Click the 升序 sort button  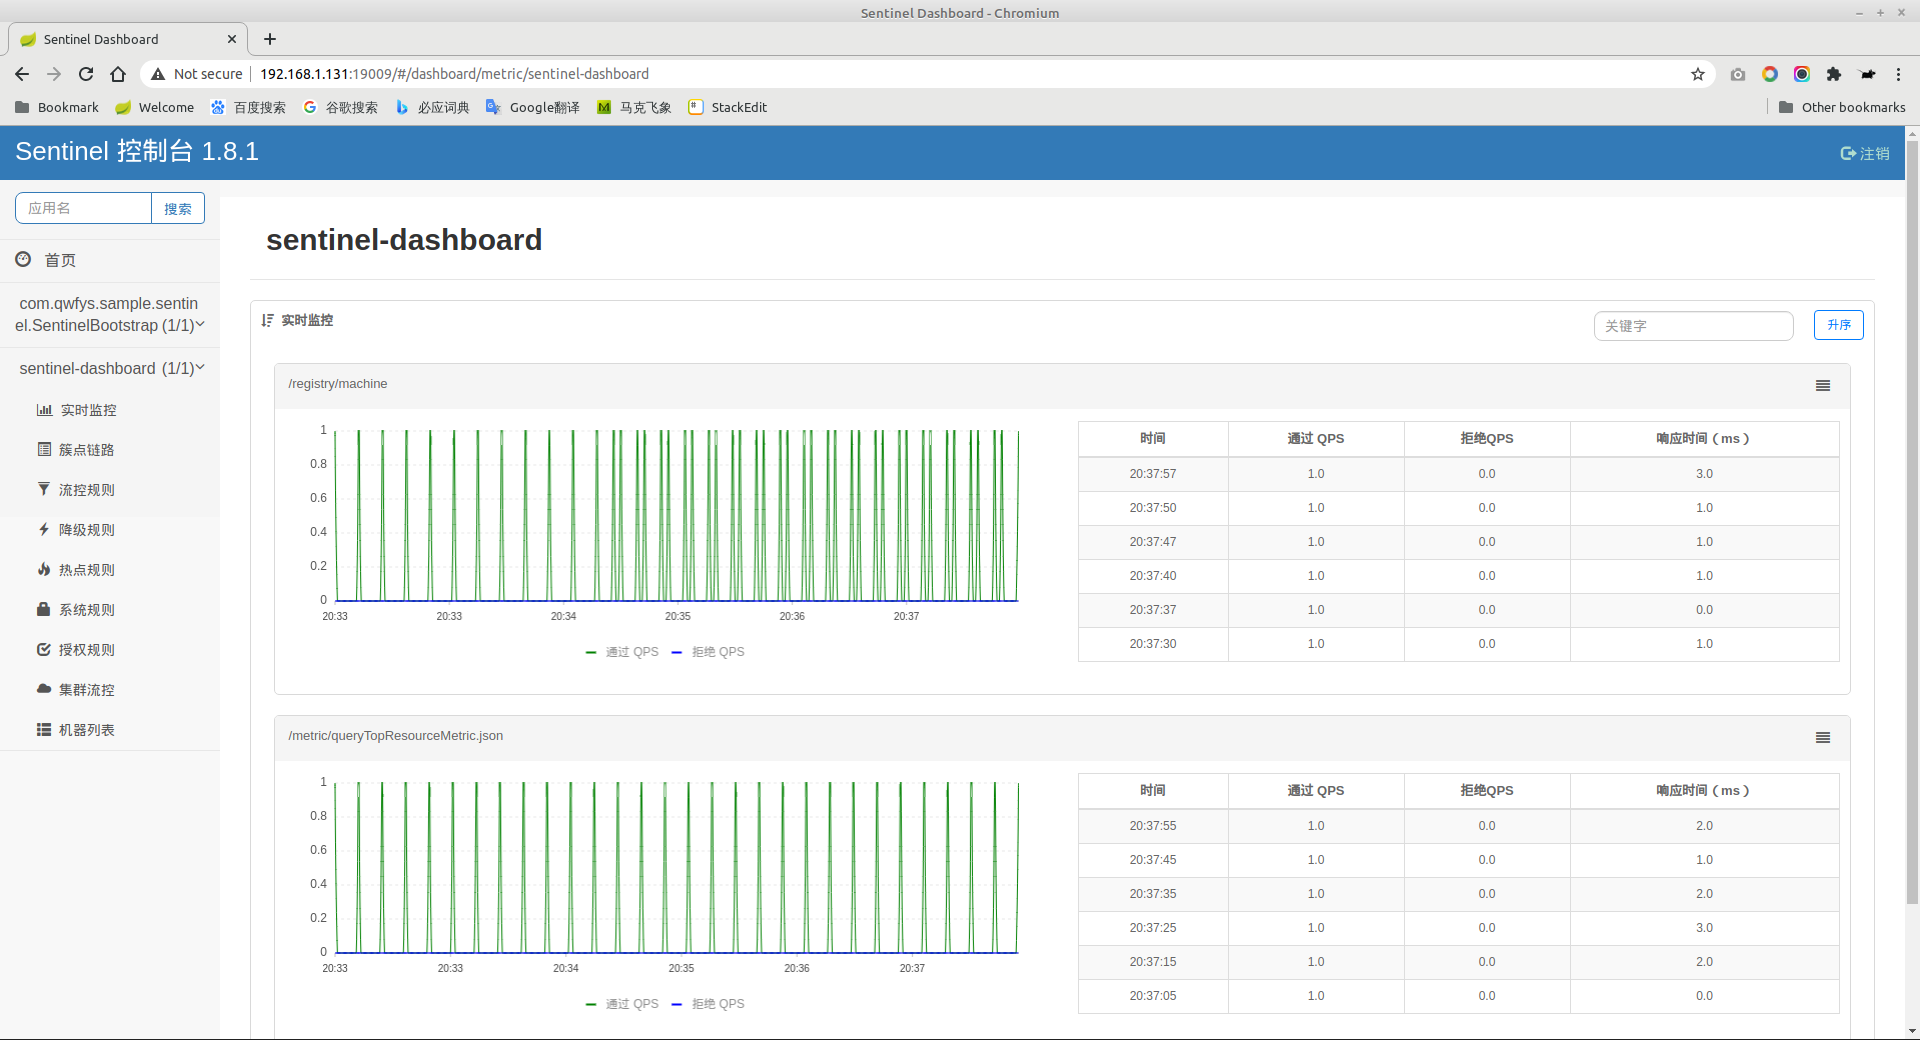click(x=1838, y=325)
